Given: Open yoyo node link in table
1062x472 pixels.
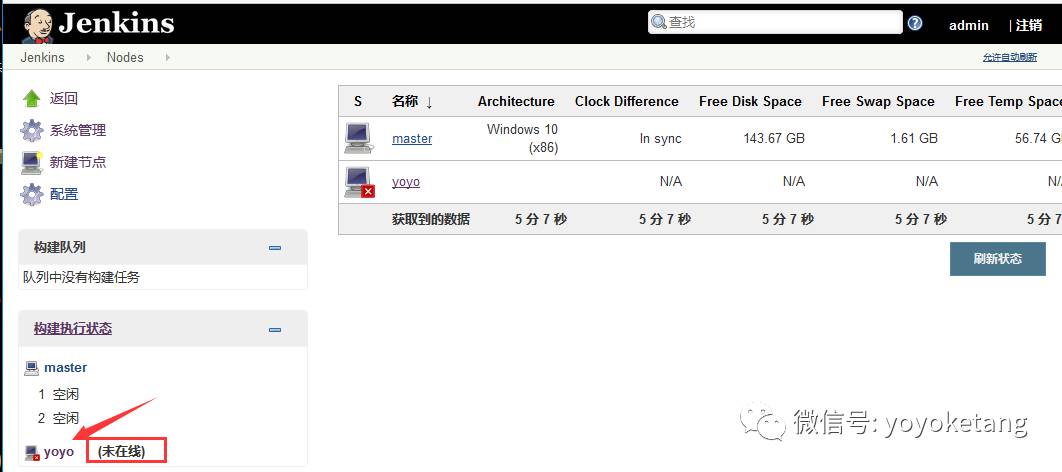Looking at the screenshot, I should (406, 181).
